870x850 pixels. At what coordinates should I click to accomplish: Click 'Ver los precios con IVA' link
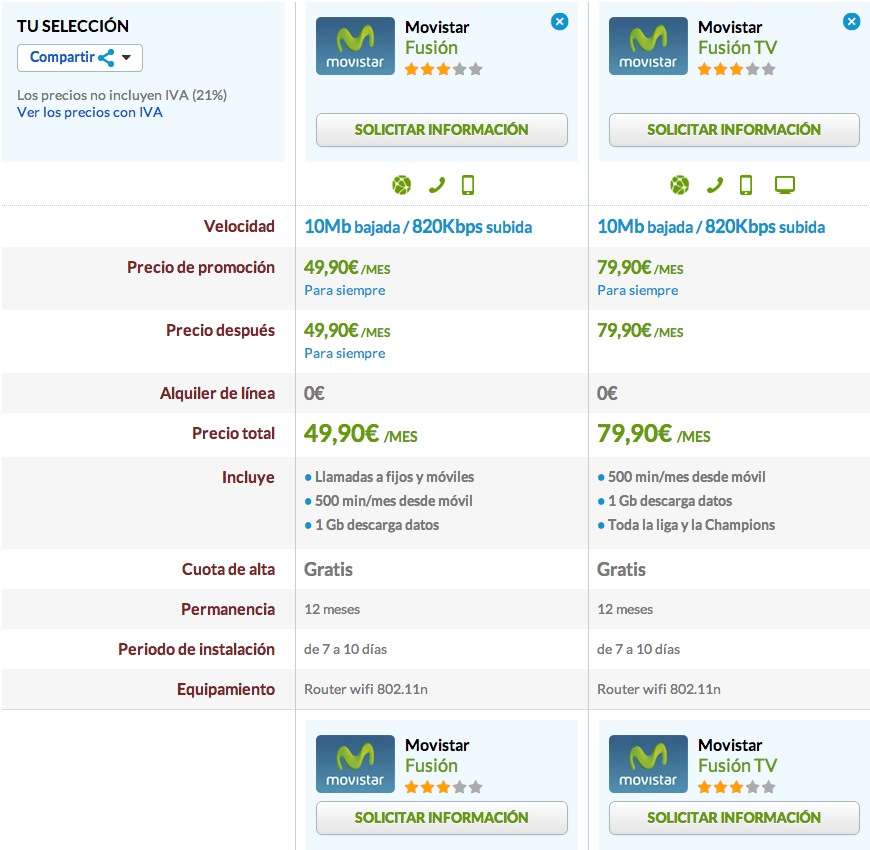coord(90,112)
